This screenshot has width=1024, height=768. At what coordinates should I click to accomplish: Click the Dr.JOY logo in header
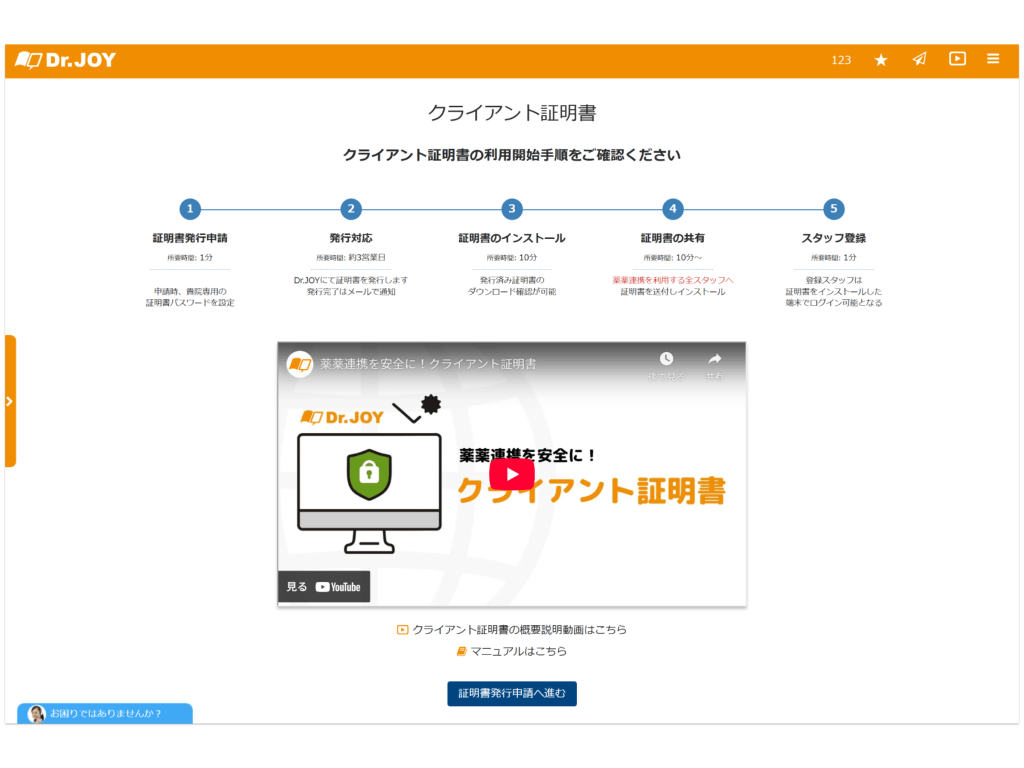pos(66,60)
